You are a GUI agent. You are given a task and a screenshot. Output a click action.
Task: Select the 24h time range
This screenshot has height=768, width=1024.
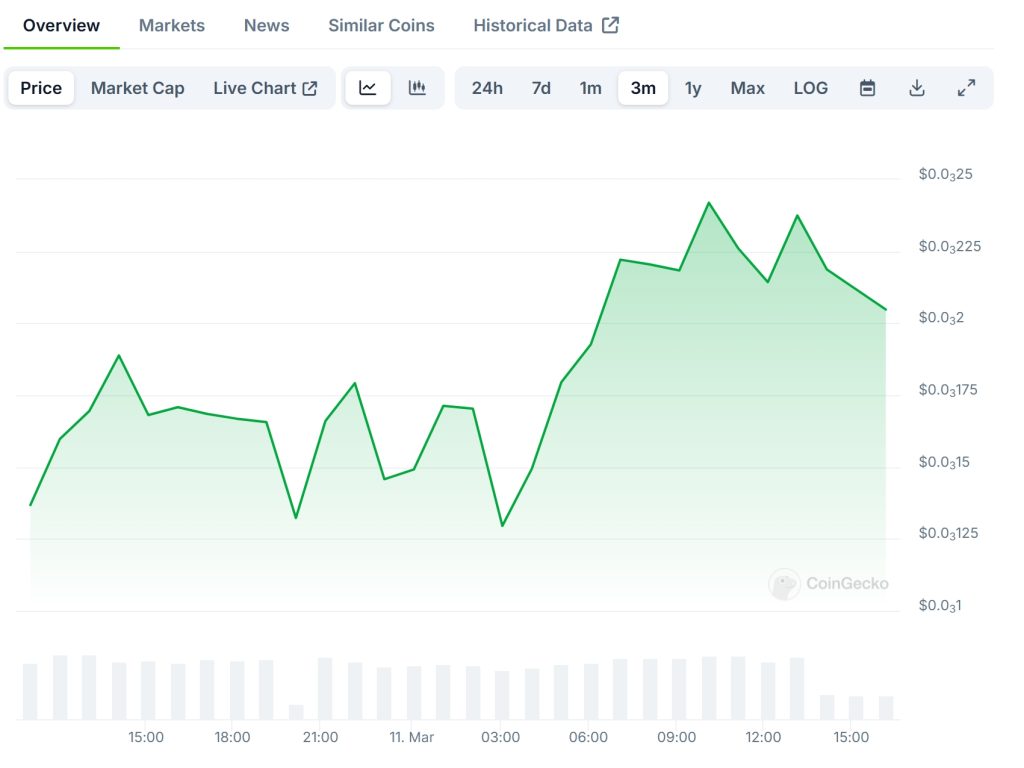tap(487, 88)
